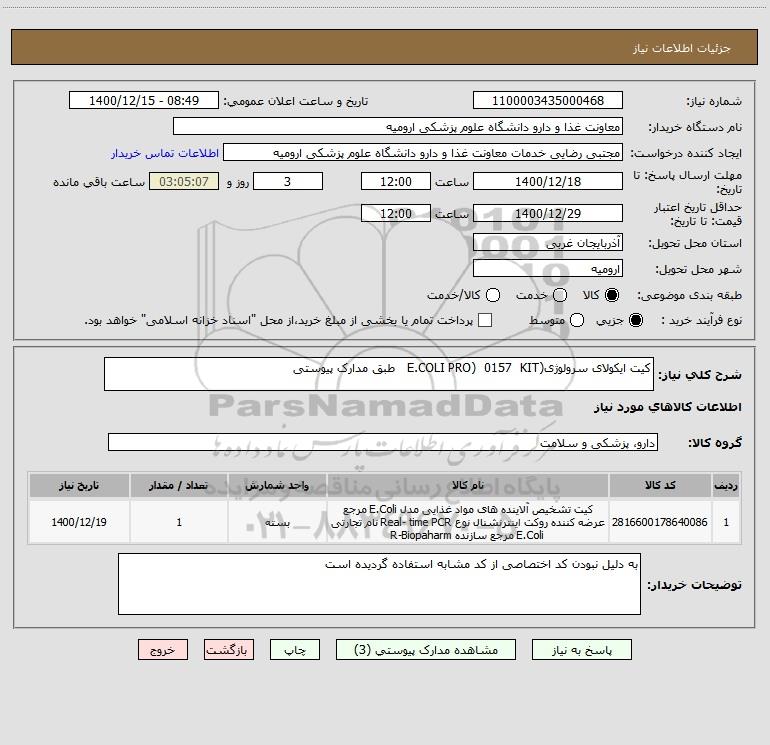
Task: Select the 'کالا' radio button
Action: click(x=612, y=295)
